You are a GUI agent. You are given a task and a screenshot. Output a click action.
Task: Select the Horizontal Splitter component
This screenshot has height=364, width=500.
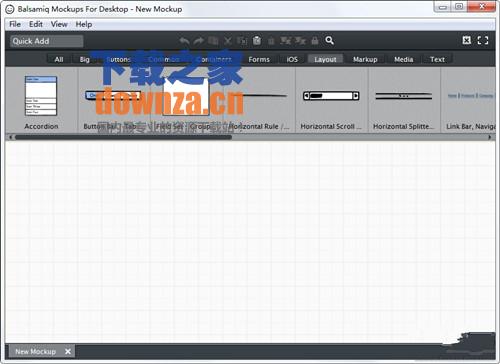coord(404,96)
